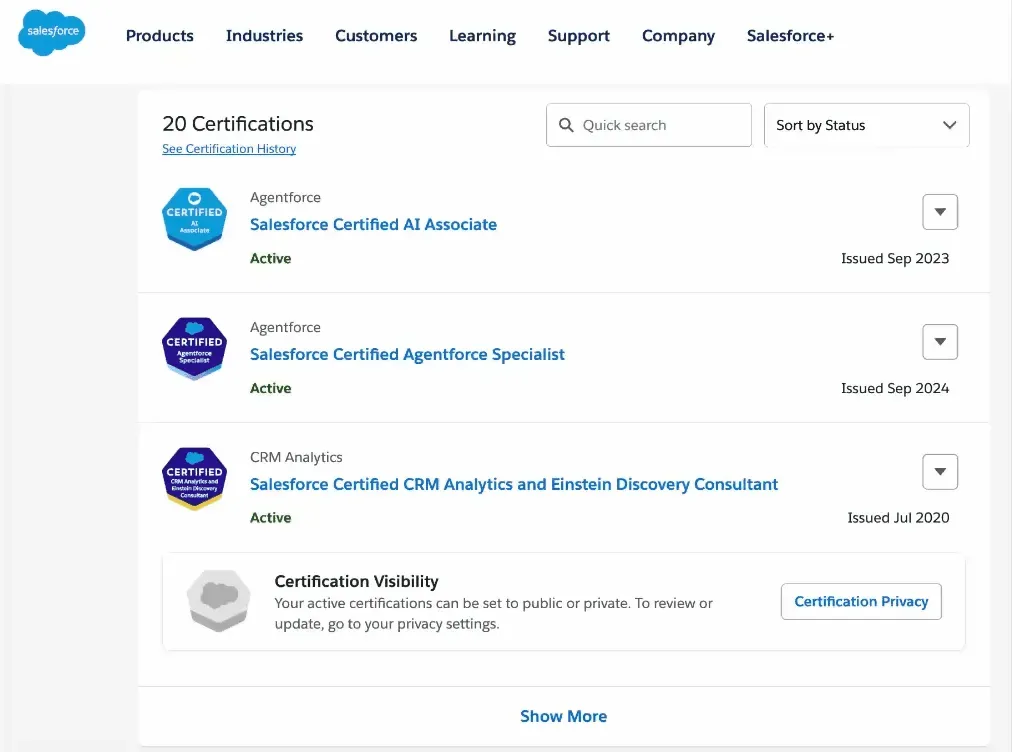Click the gray Certification Visibility badge icon
The image size is (1012, 752).
click(219, 600)
